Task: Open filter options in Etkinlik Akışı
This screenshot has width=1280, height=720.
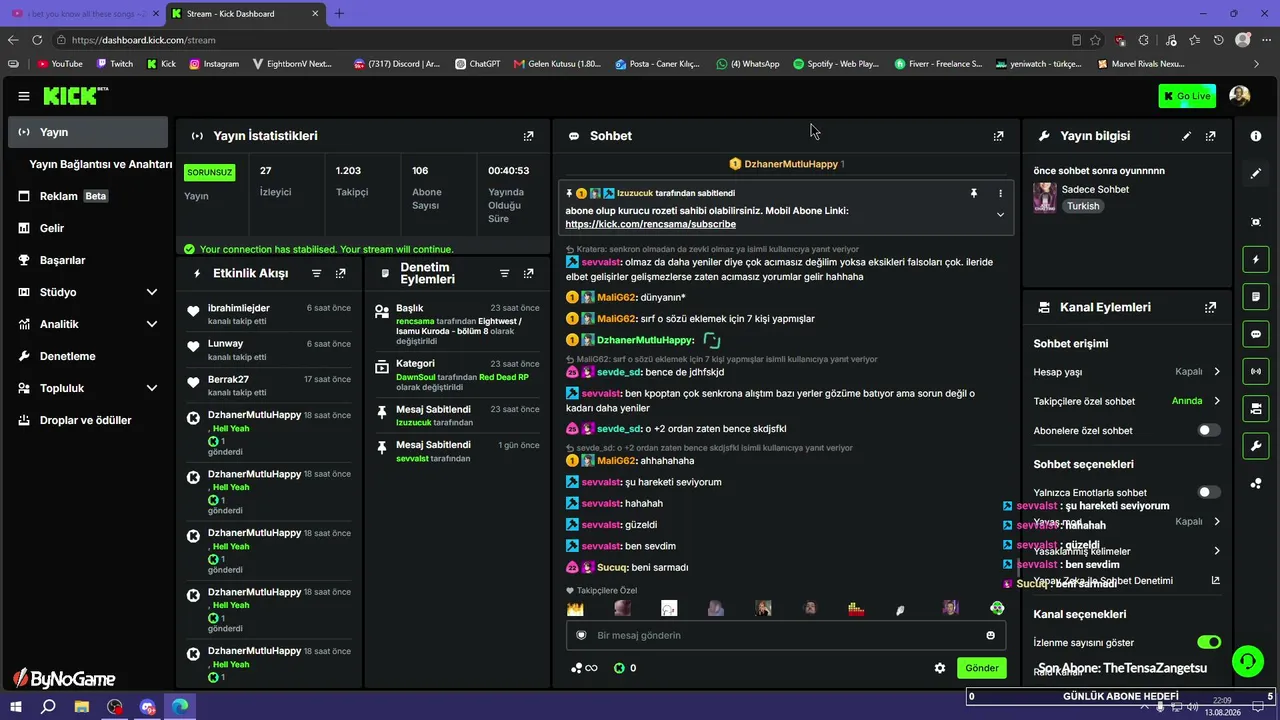Action: tap(317, 273)
